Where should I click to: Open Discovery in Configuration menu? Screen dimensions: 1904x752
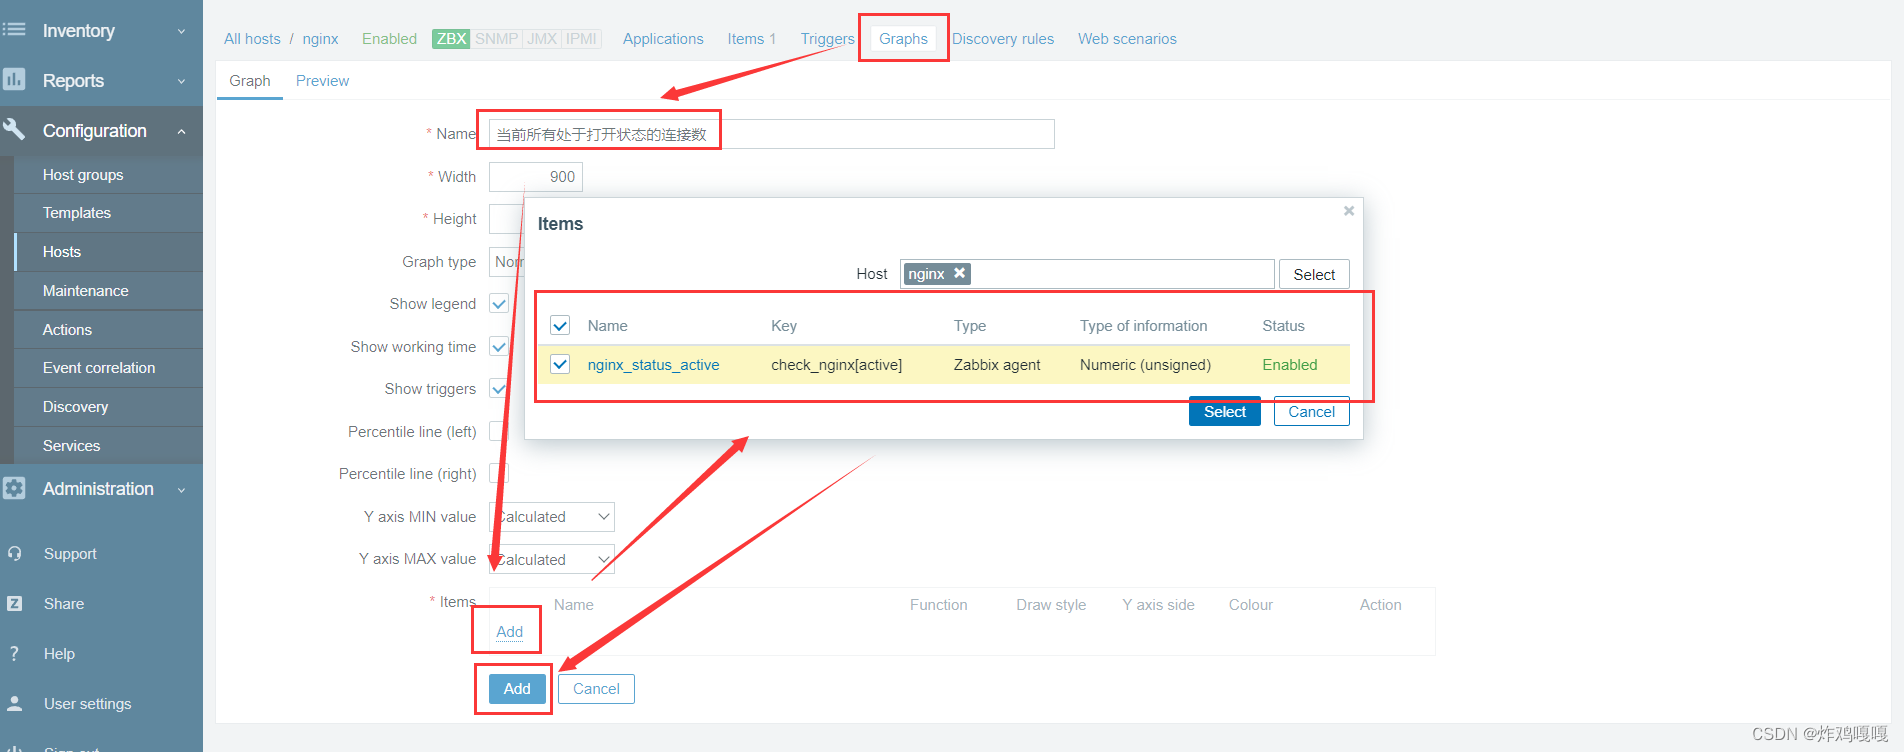(x=75, y=407)
